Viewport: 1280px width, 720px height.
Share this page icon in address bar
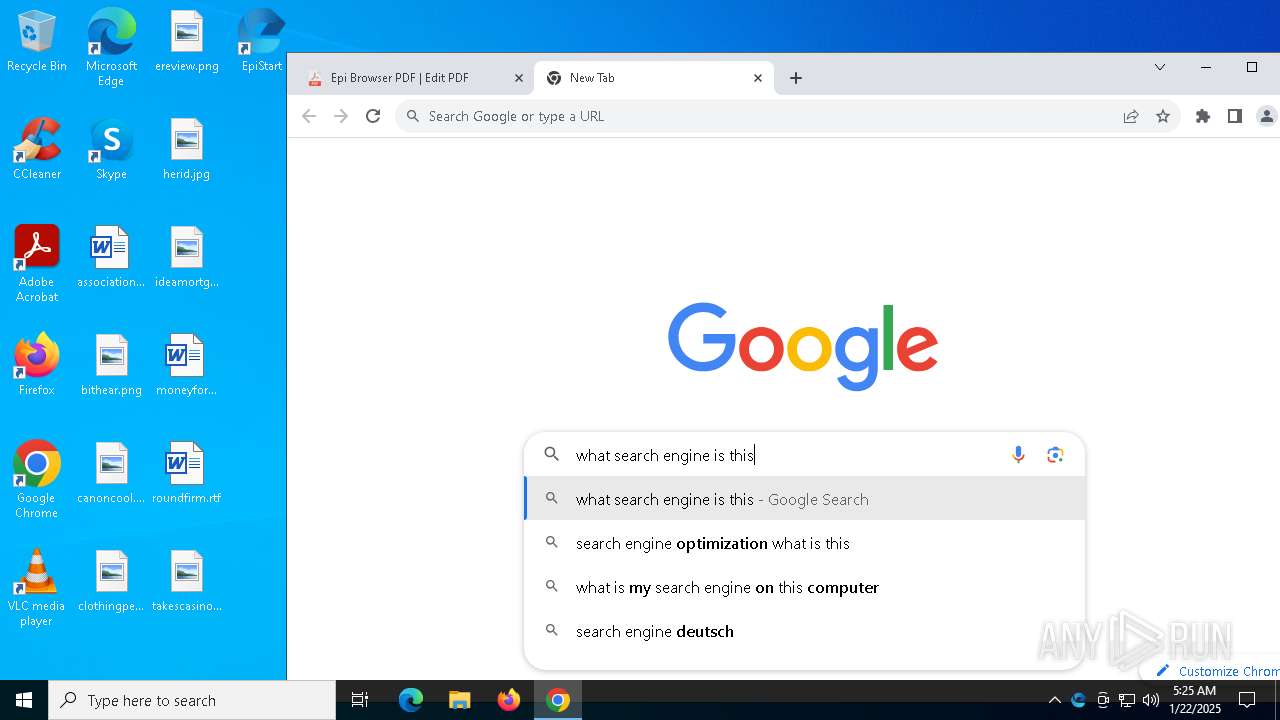(1131, 116)
